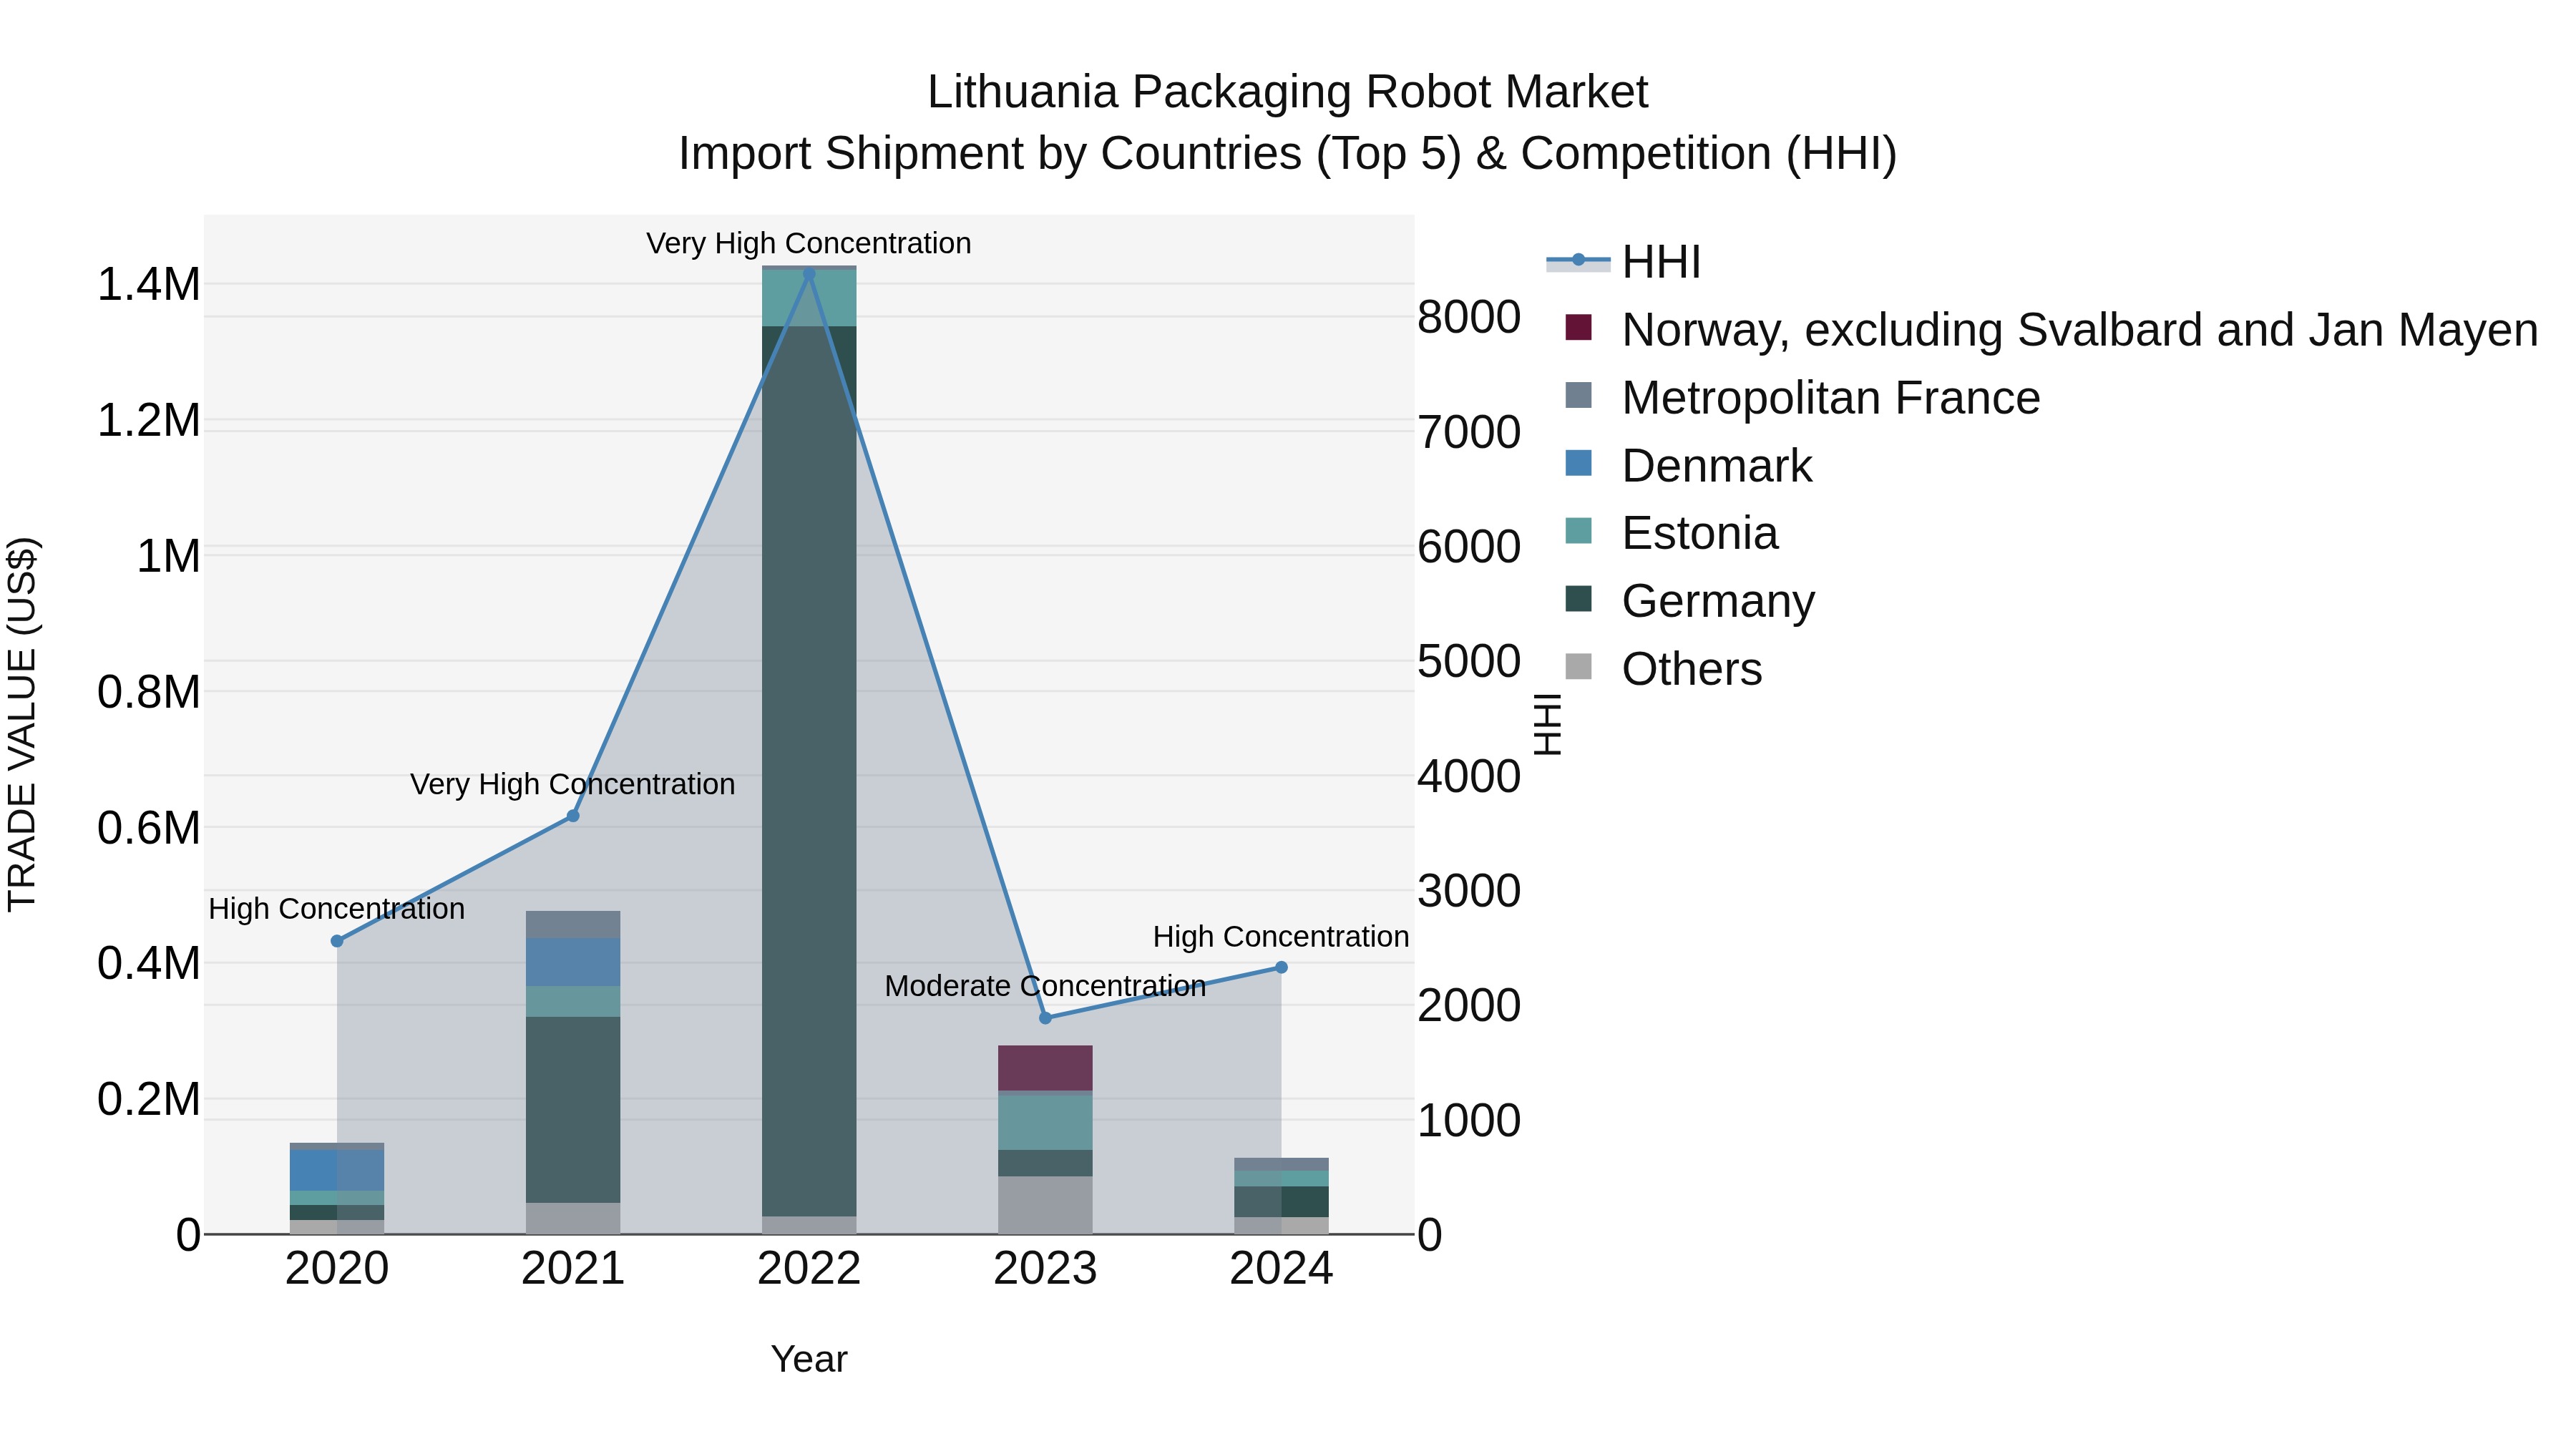This screenshot has height=1449, width=2576.
Task: Toggle the Others legend entry
Action: pos(1663,669)
